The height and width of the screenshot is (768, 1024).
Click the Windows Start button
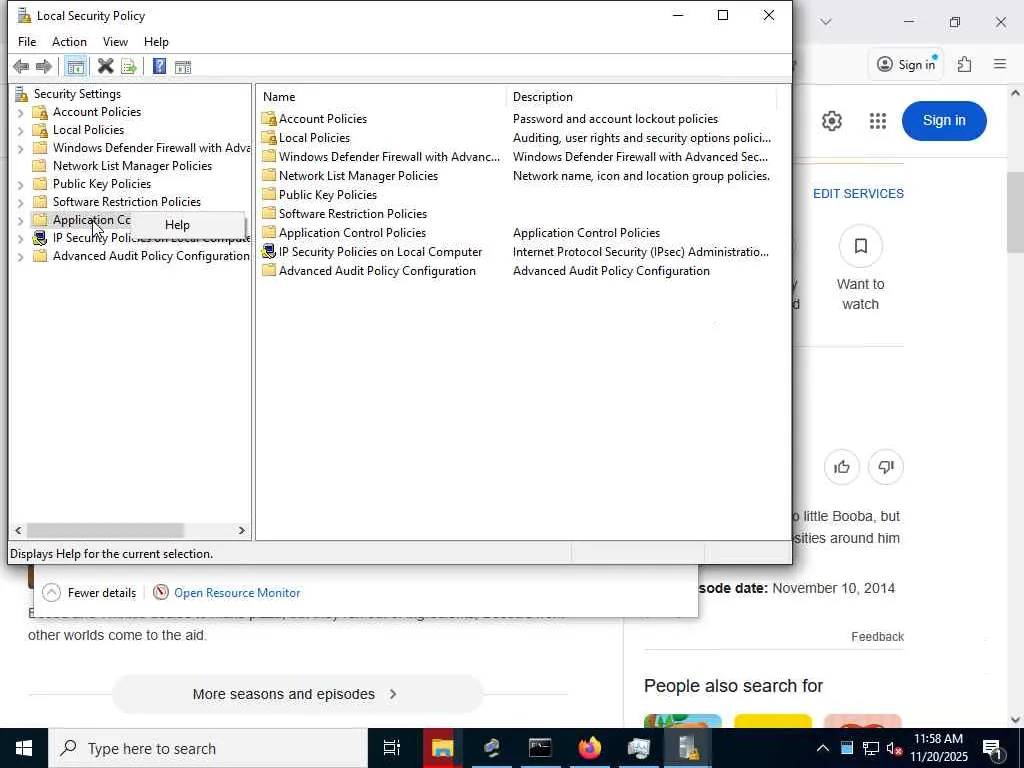(x=24, y=748)
